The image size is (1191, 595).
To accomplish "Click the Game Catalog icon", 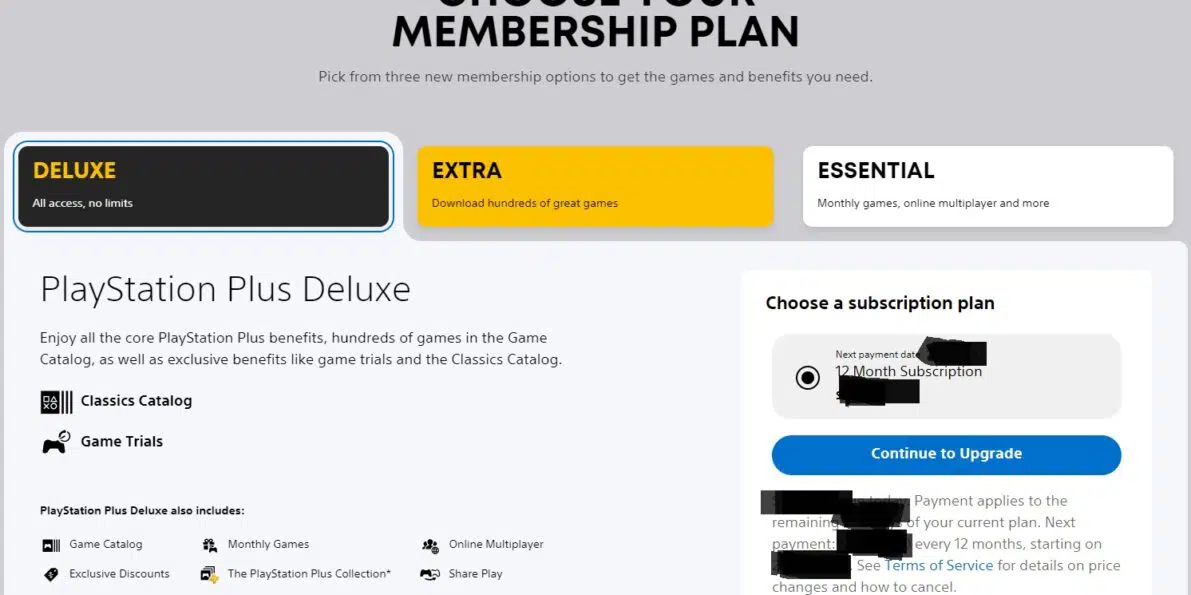I will point(51,545).
